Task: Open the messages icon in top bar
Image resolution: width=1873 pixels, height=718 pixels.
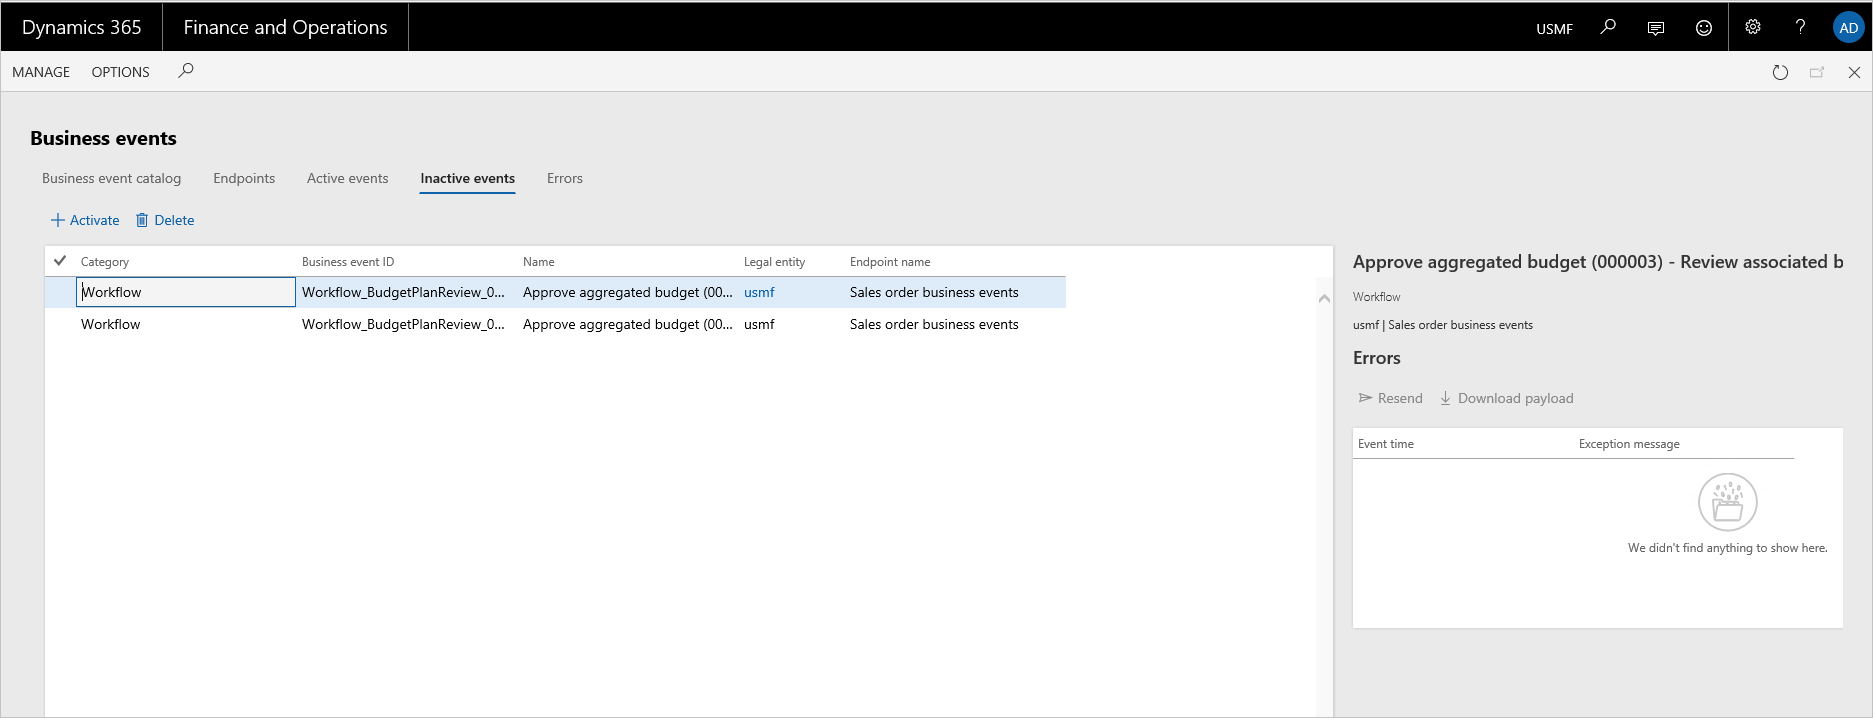Action: click(1656, 28)
